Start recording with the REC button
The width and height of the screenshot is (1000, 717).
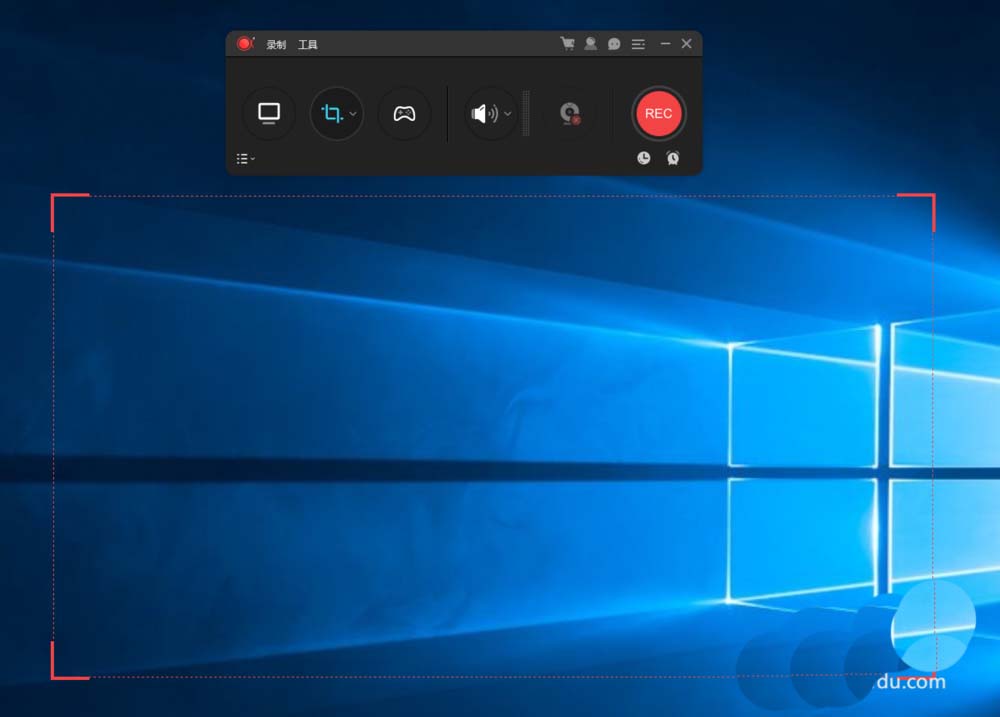pyautogui.click(x=658, y=114)
